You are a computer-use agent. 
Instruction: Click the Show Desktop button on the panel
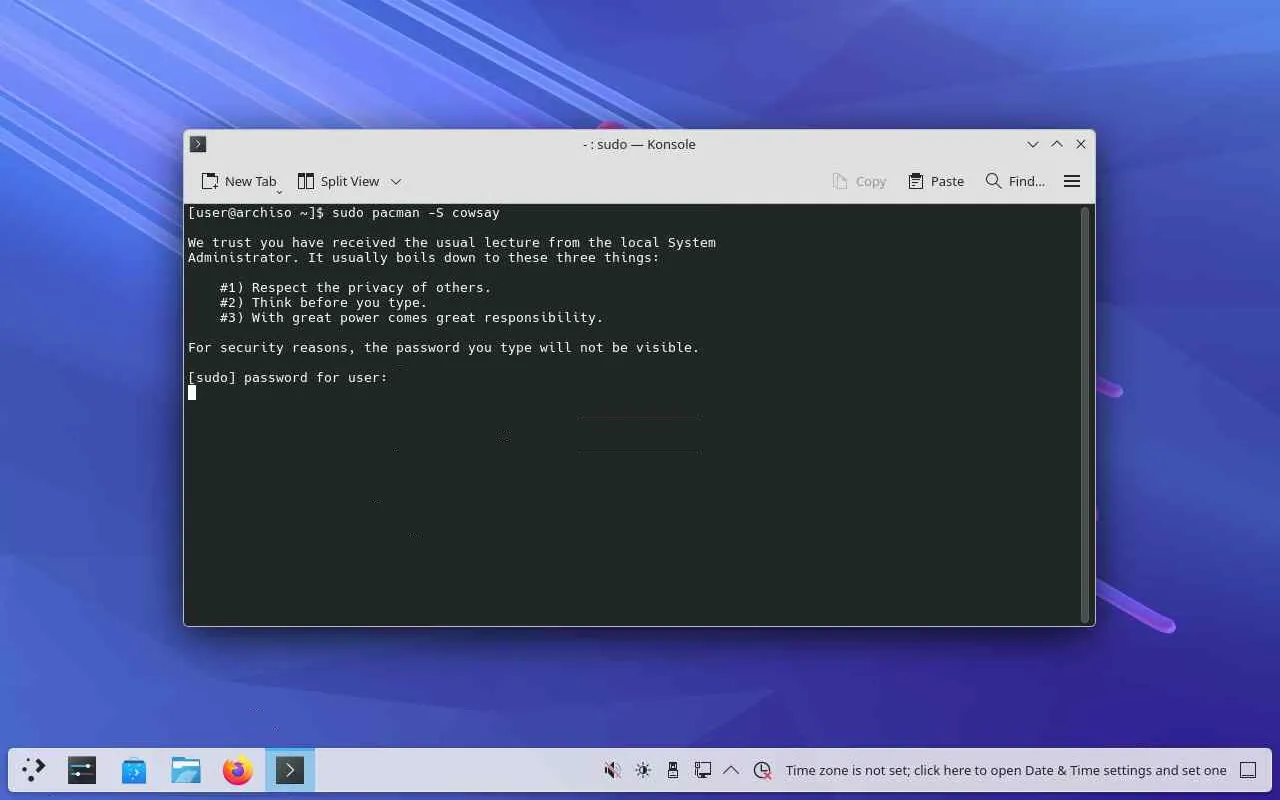click(x=1248, y=770)
